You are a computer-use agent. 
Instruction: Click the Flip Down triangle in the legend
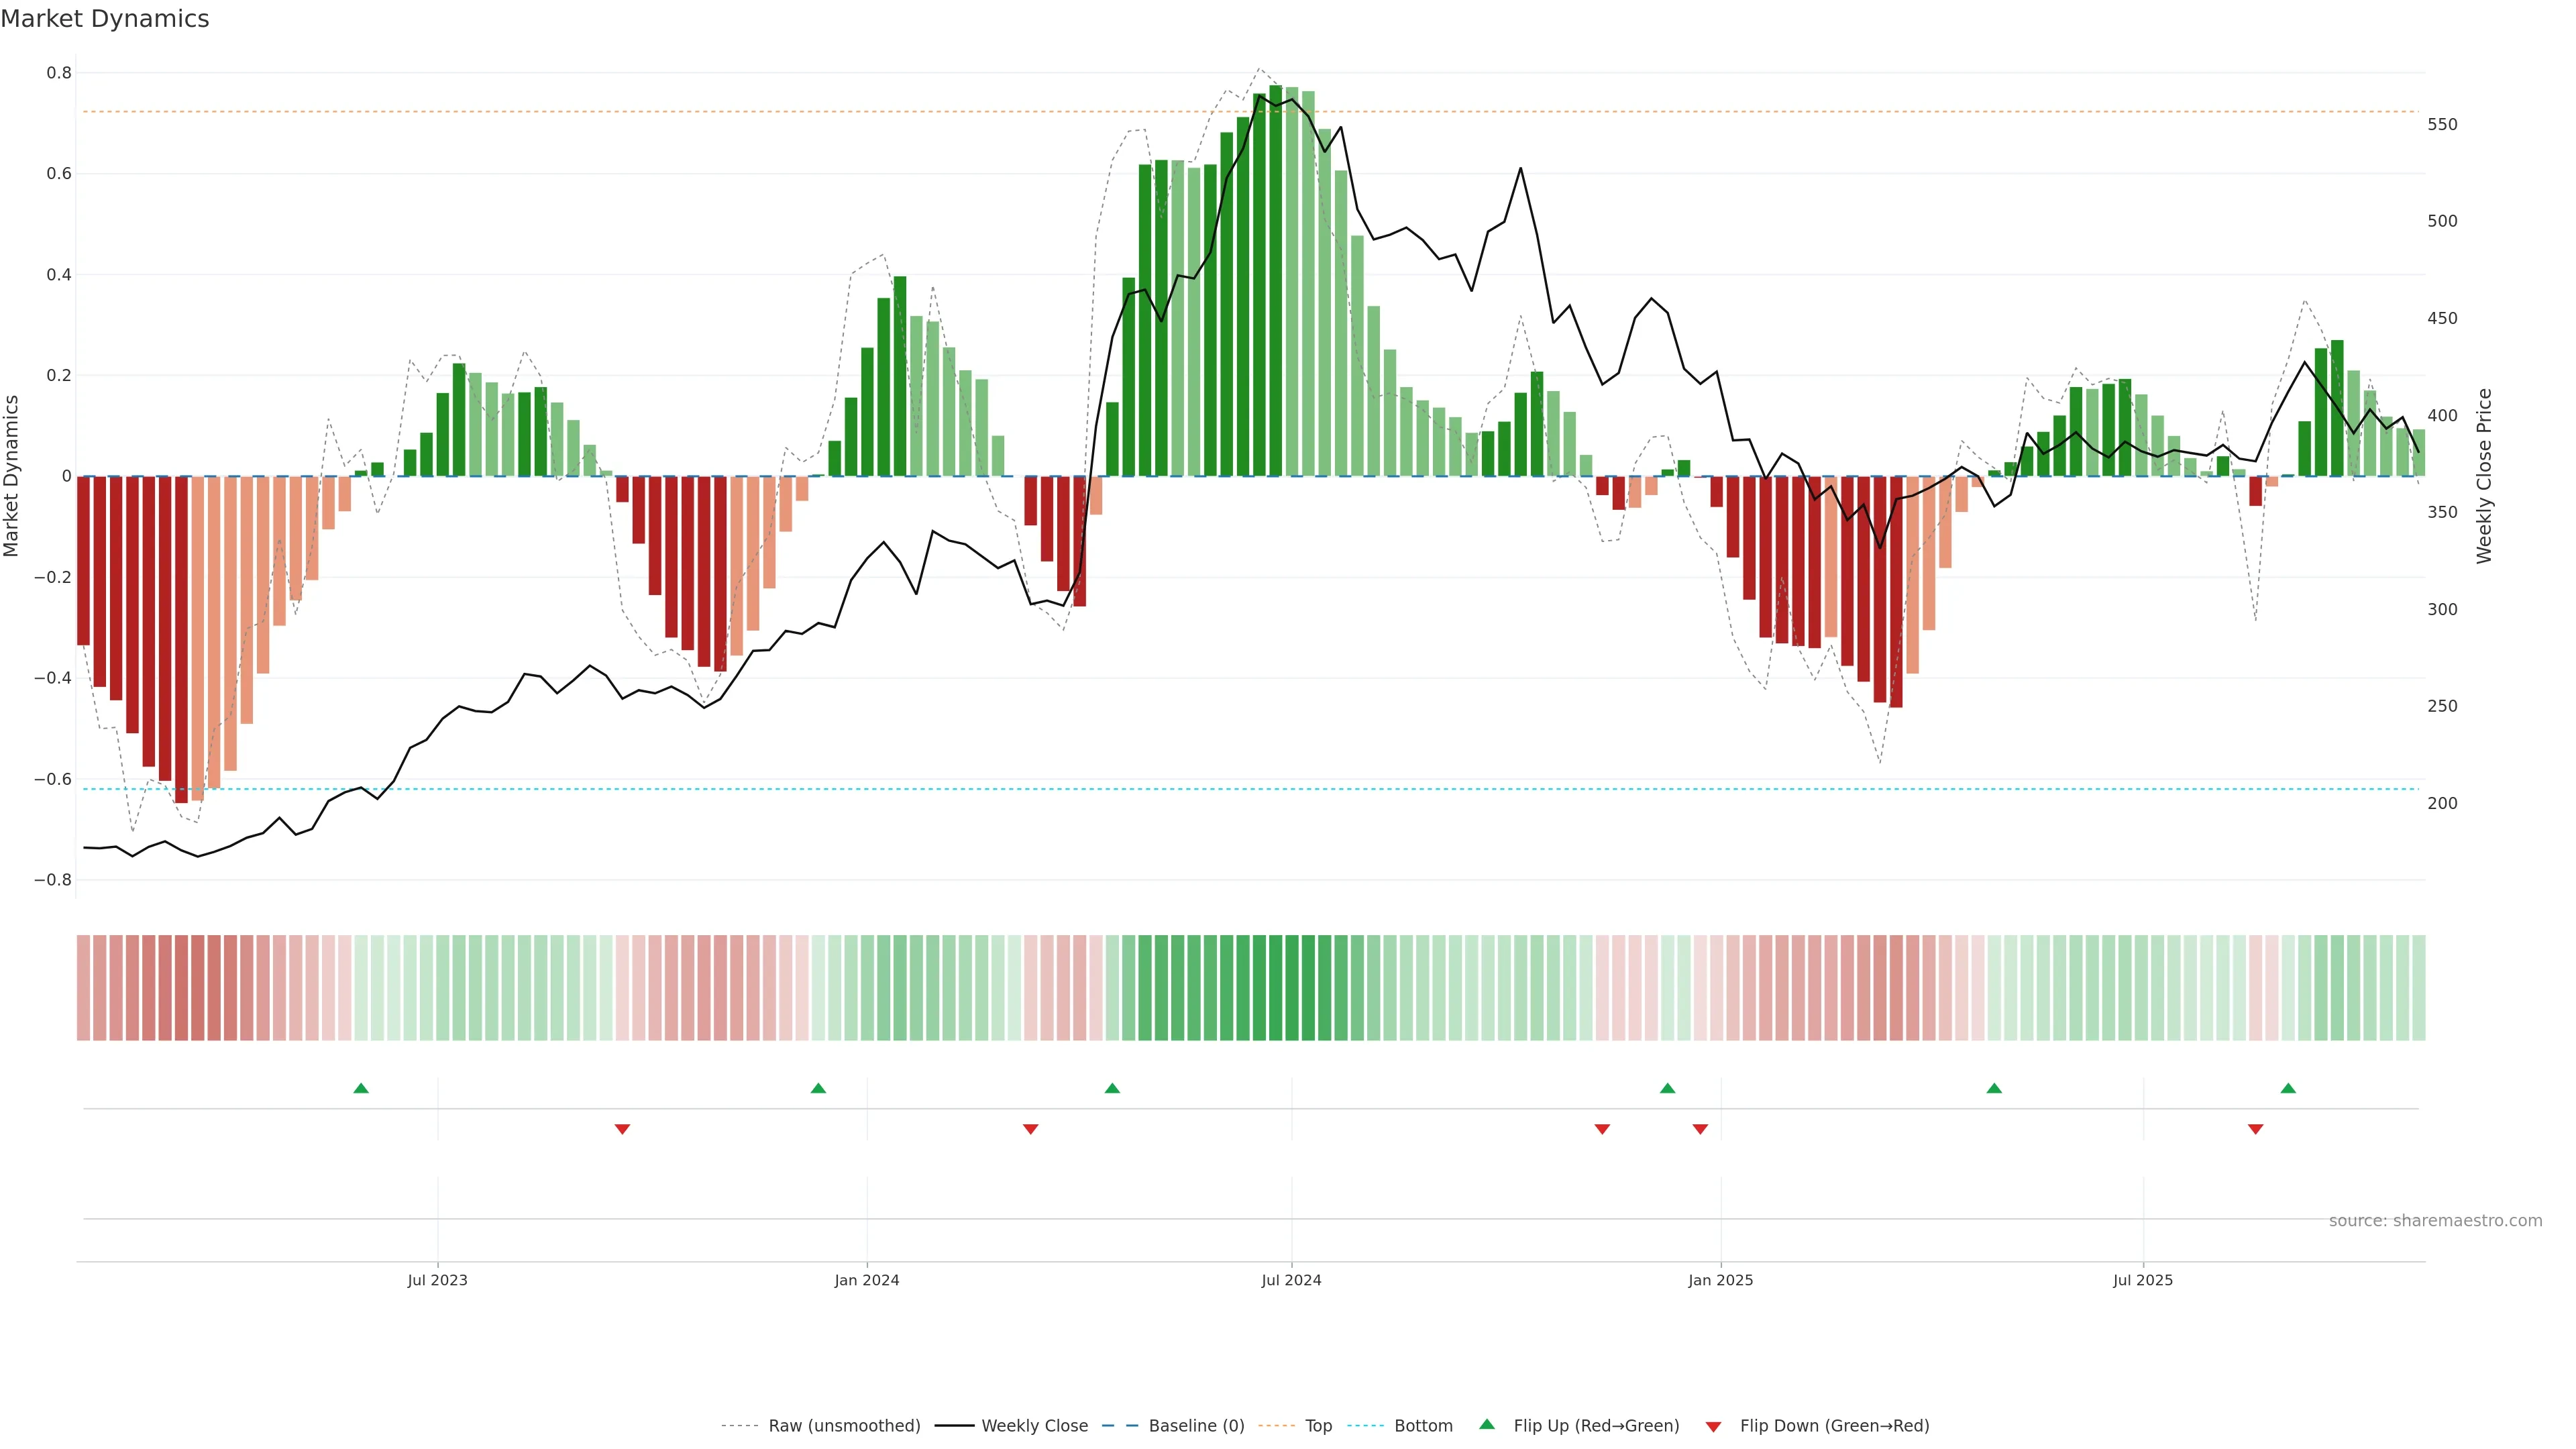pos(1713,1426)
